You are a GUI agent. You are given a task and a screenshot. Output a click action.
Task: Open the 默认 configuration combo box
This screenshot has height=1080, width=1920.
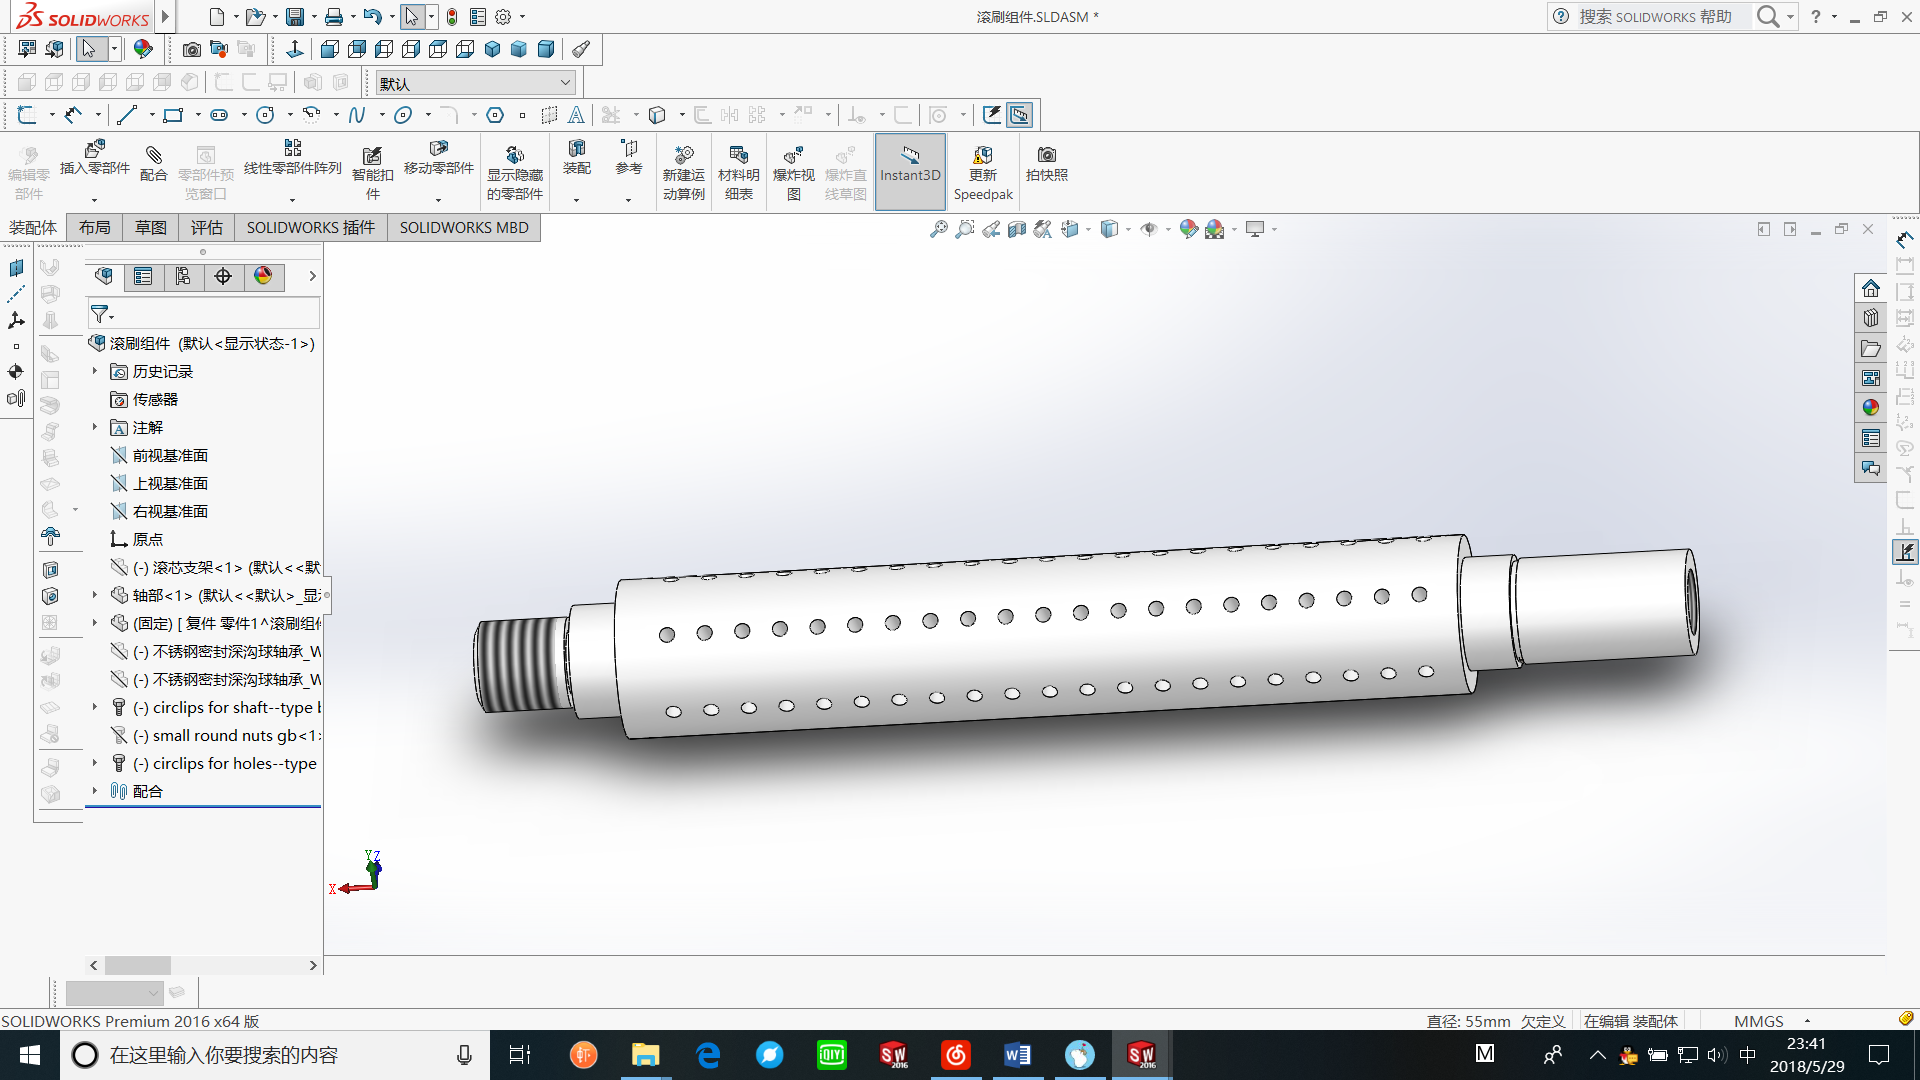[x=475, y=83]
